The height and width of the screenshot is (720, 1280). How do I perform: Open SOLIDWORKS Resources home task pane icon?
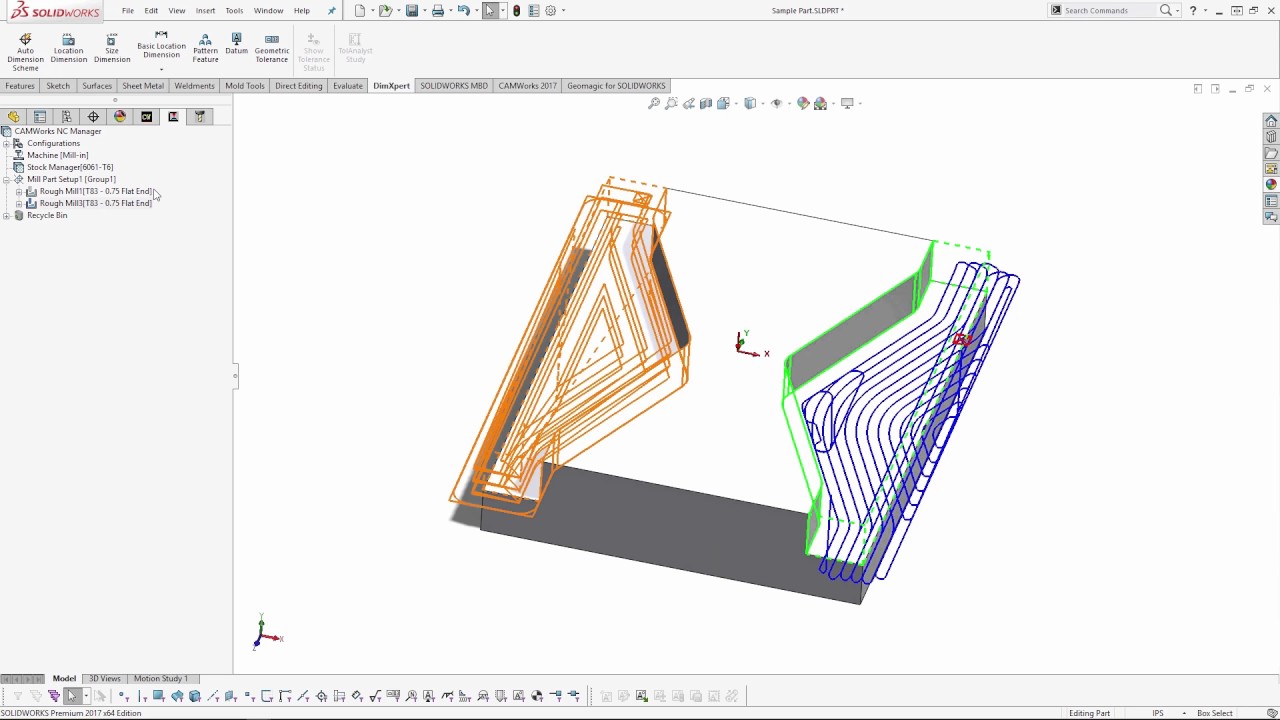pyautogui.click(x=1271, y=121)
